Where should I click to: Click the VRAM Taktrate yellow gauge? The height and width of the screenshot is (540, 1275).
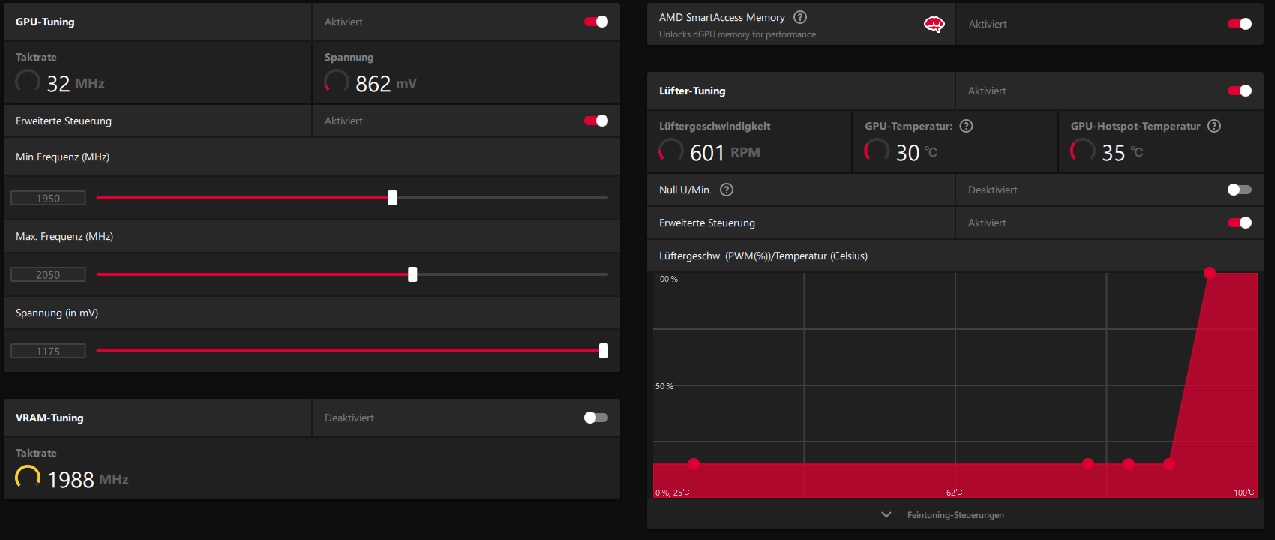28,478
